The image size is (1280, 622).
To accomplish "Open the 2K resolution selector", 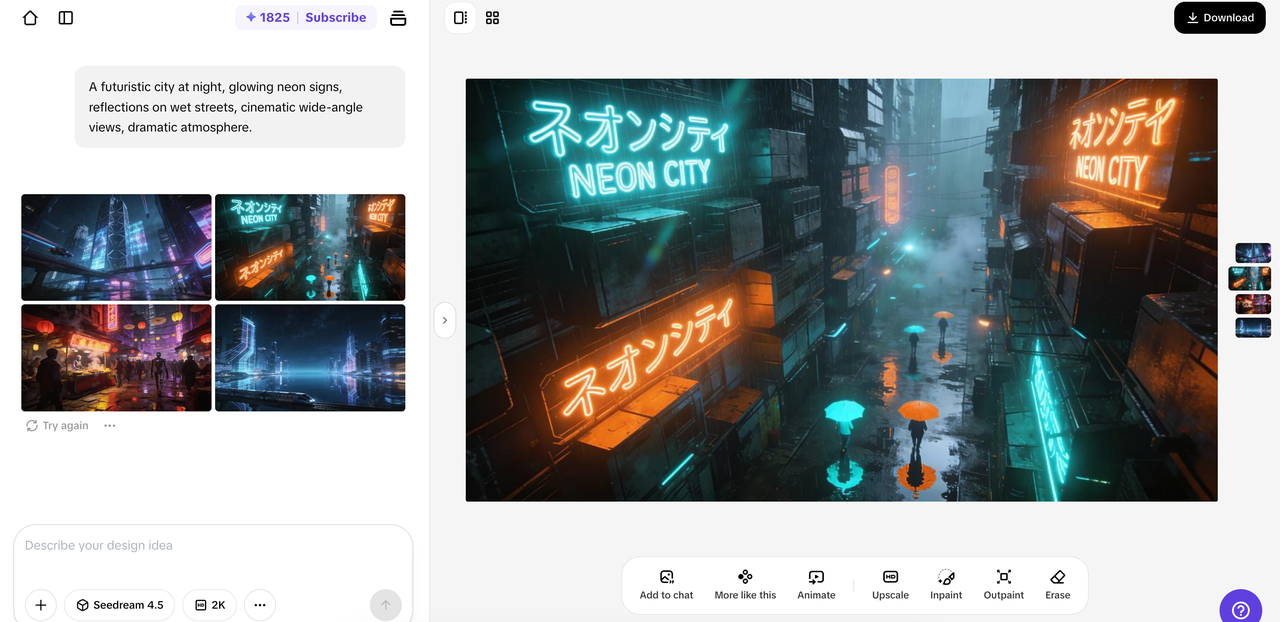I will click(x=210, y=605).
